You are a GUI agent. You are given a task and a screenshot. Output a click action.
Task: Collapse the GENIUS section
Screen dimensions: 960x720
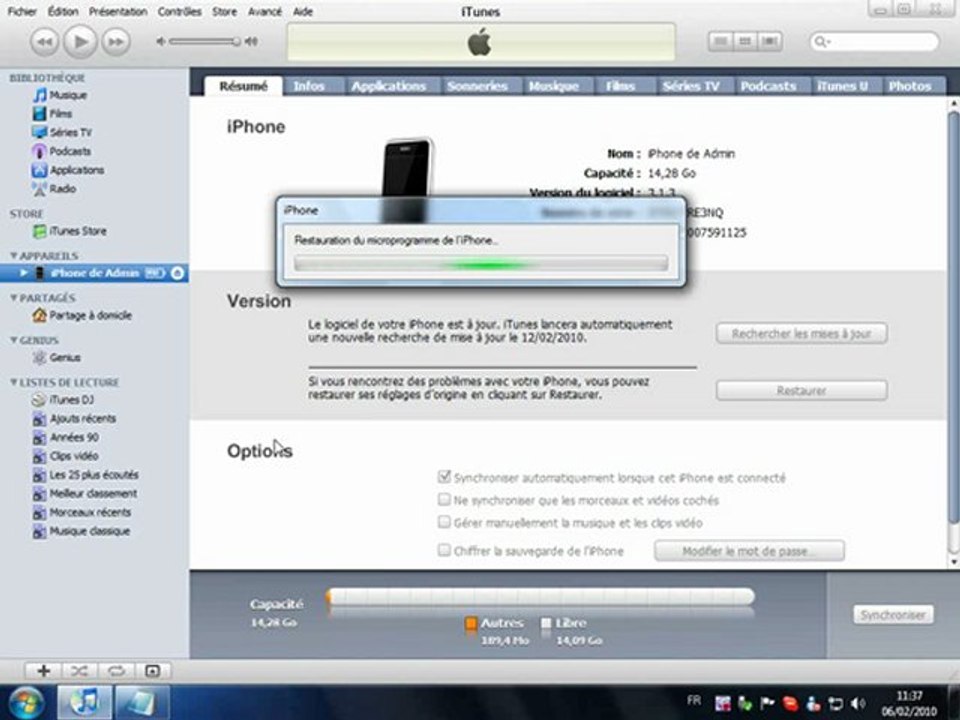coord(13,340)
